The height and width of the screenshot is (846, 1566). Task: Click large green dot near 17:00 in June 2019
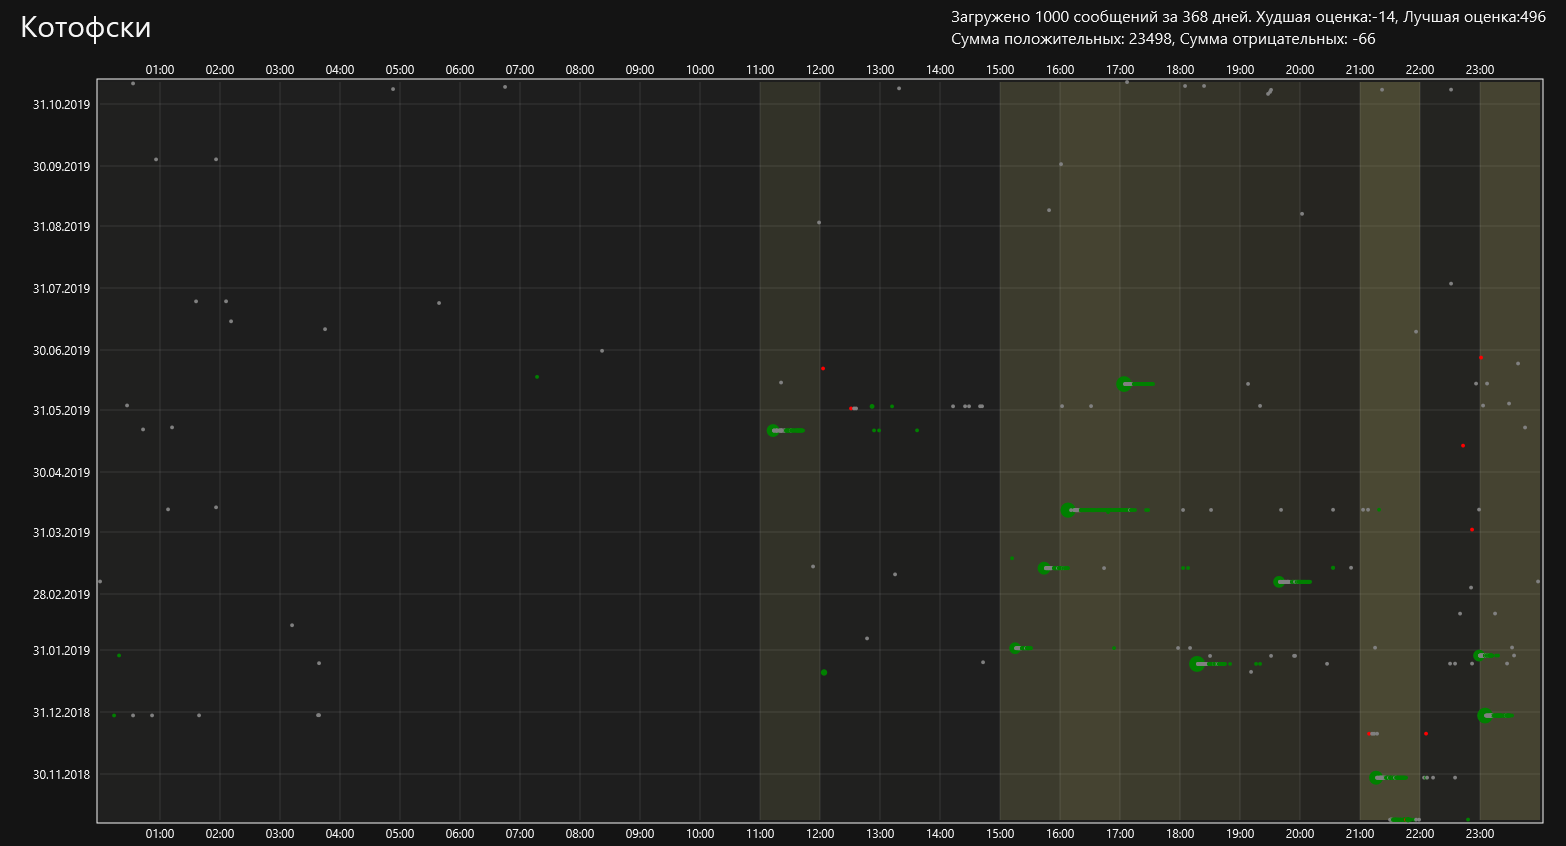tap(1124, 383)
